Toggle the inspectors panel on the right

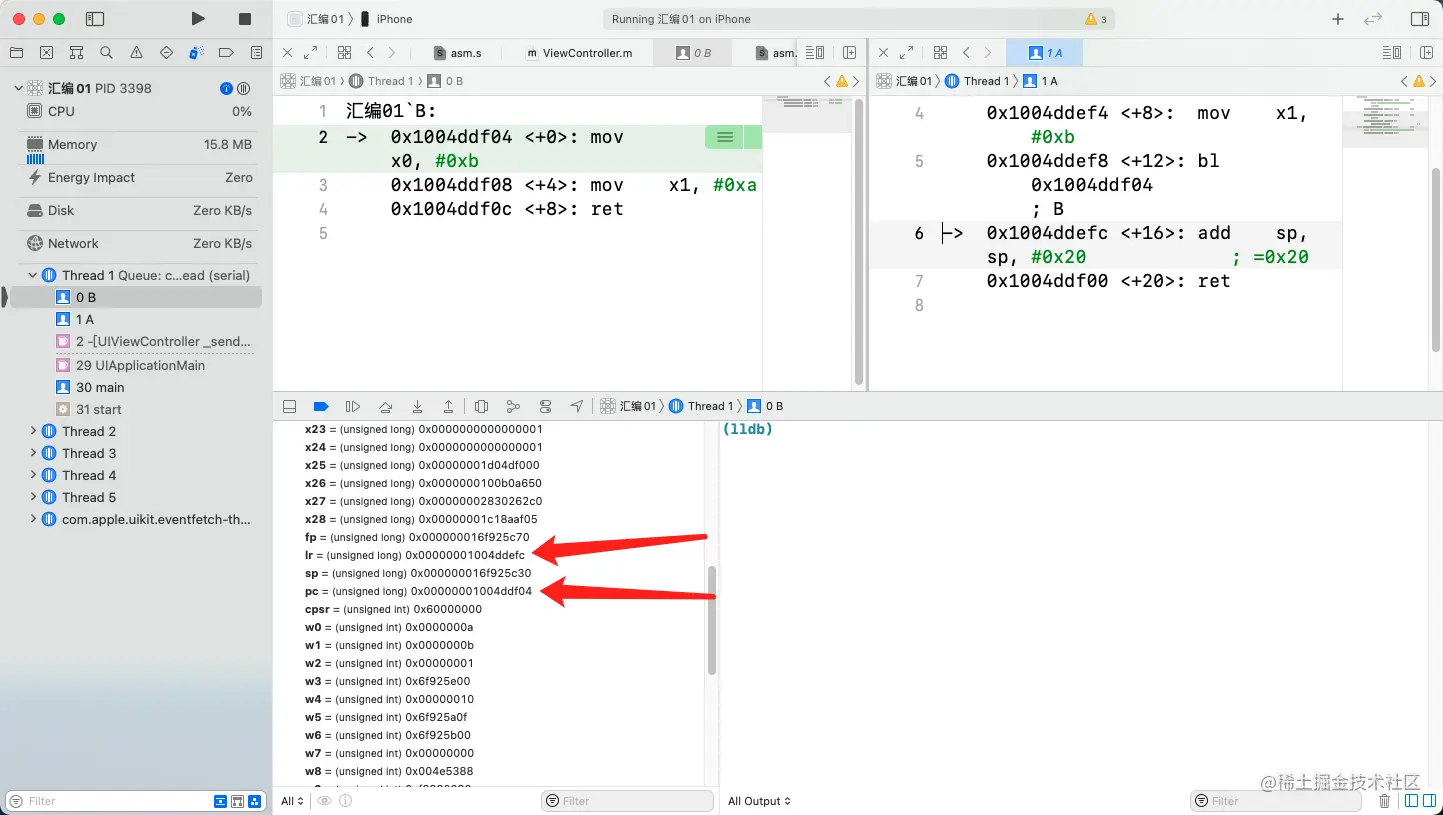(x=1420, y=19)
